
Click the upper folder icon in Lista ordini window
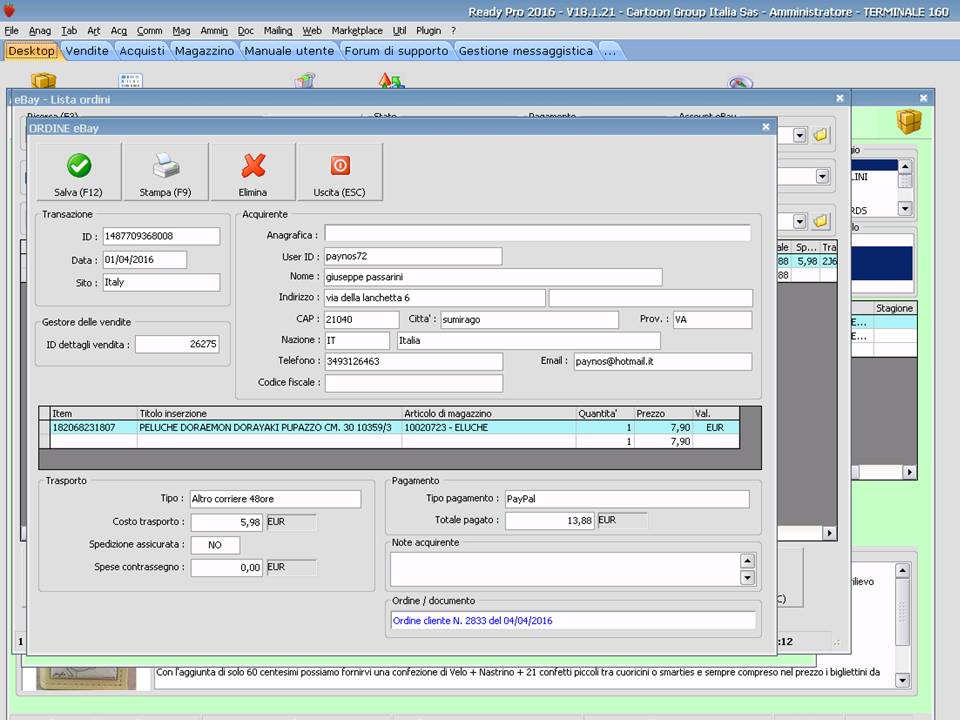(x=821, y=135)
